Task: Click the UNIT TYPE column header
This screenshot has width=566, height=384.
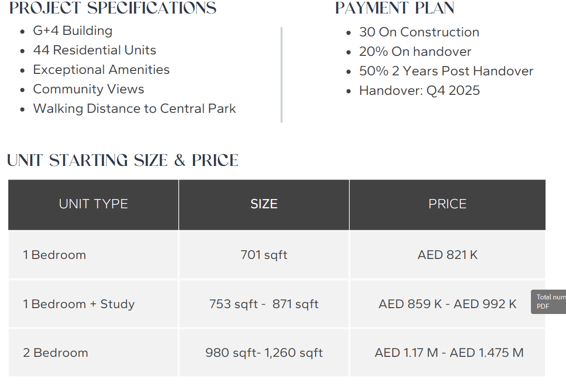Action: tap(93, 204)
